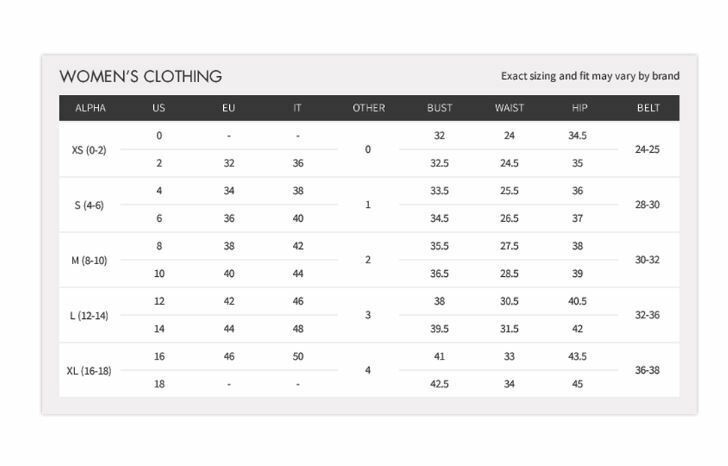Click the BELT column header

point(648,108)
